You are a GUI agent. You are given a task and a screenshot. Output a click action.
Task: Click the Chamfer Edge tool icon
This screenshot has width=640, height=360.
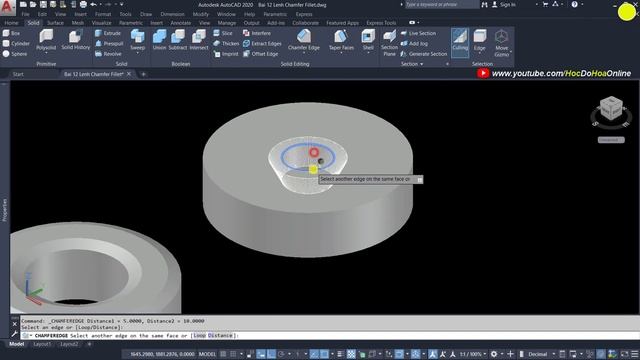tap(304, 37)
